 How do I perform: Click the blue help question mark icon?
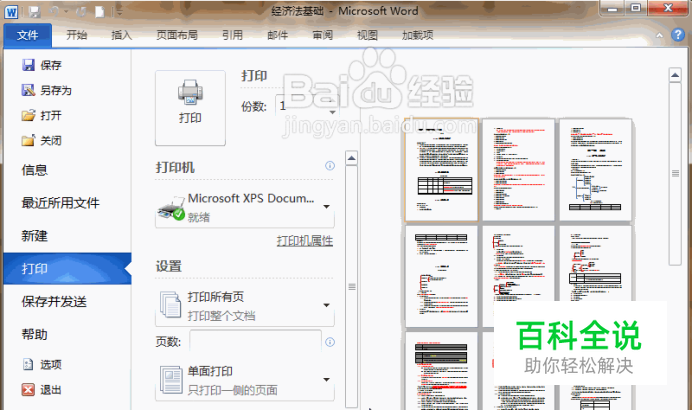tap(678, 35)
